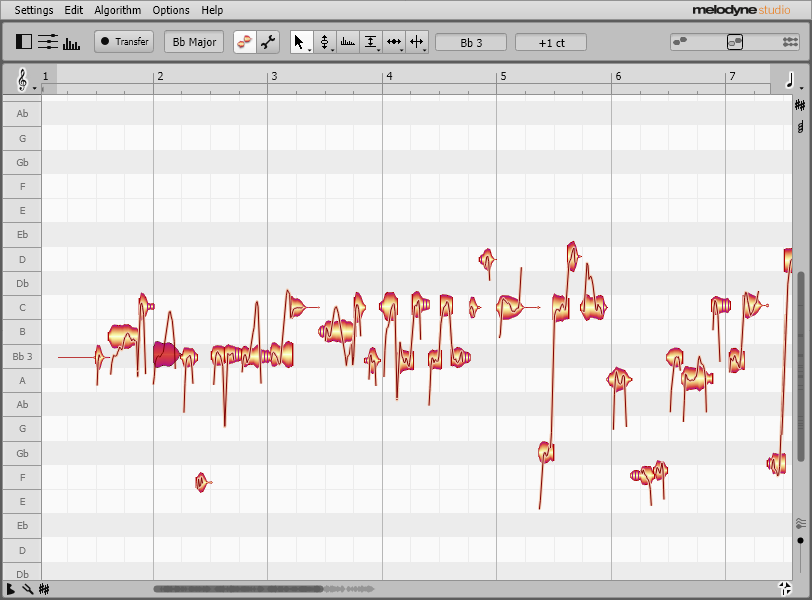Open the Options menu
Image resolution: width=812 pixels, height=600 pixels.
click(171, 10)
